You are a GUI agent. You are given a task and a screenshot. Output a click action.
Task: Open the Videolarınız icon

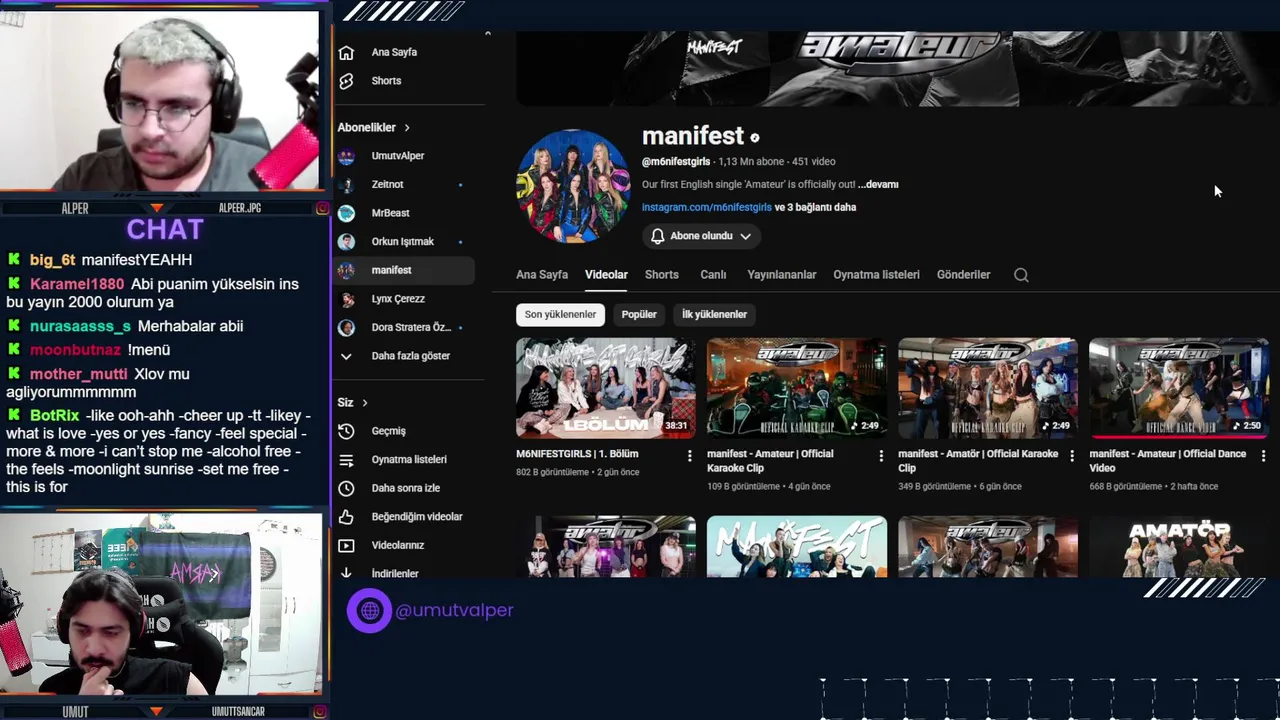tap(346, 546)
